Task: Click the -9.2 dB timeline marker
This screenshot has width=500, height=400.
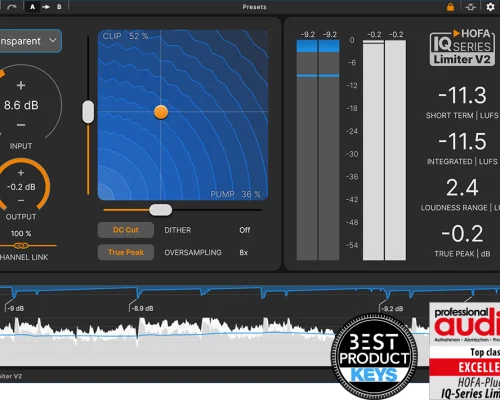Action: pos(392,309)
